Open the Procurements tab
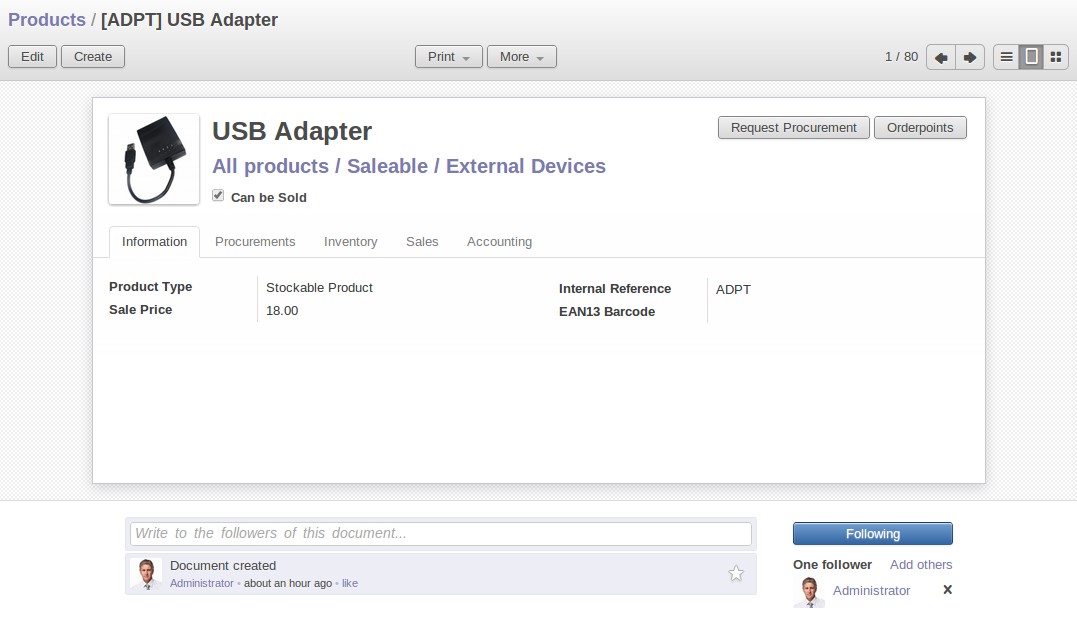 255,242
